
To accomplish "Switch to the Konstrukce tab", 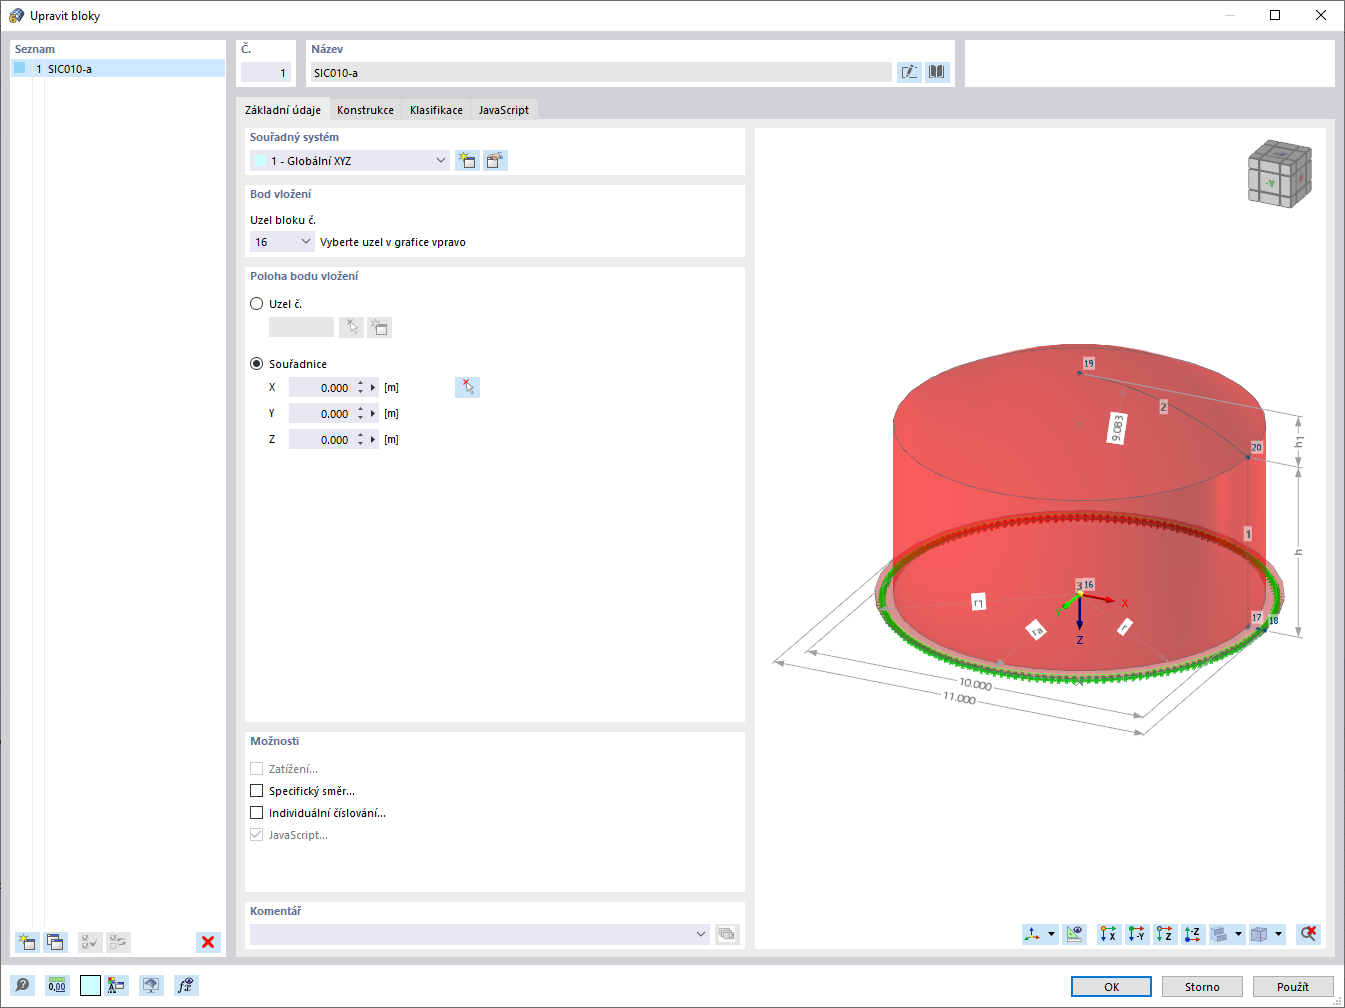I will tap(364, 110).
